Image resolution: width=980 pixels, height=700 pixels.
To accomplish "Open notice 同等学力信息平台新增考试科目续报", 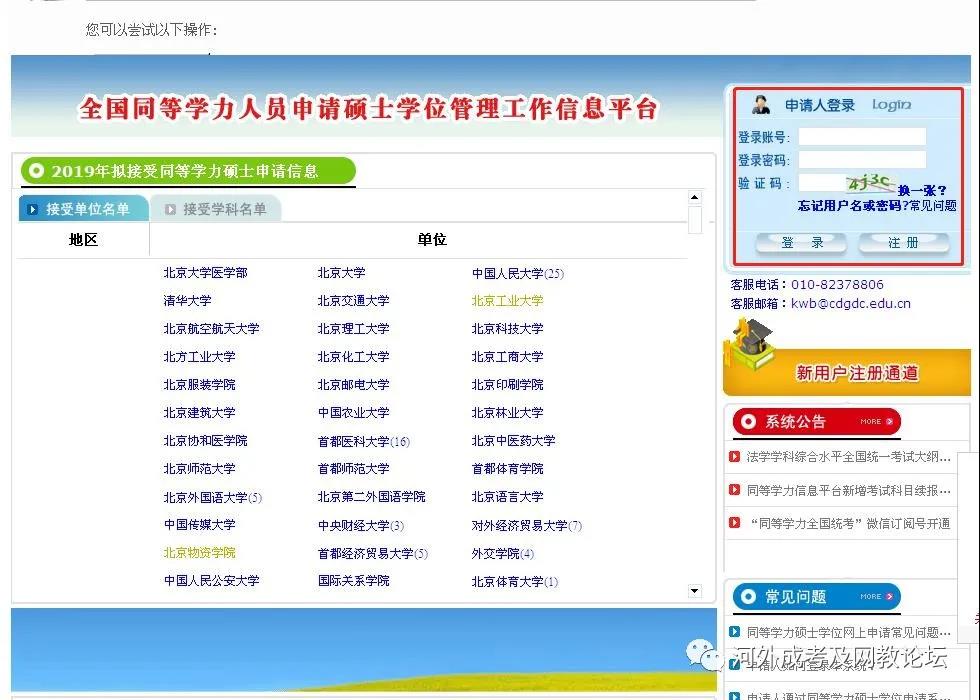I will coord(849,490).
